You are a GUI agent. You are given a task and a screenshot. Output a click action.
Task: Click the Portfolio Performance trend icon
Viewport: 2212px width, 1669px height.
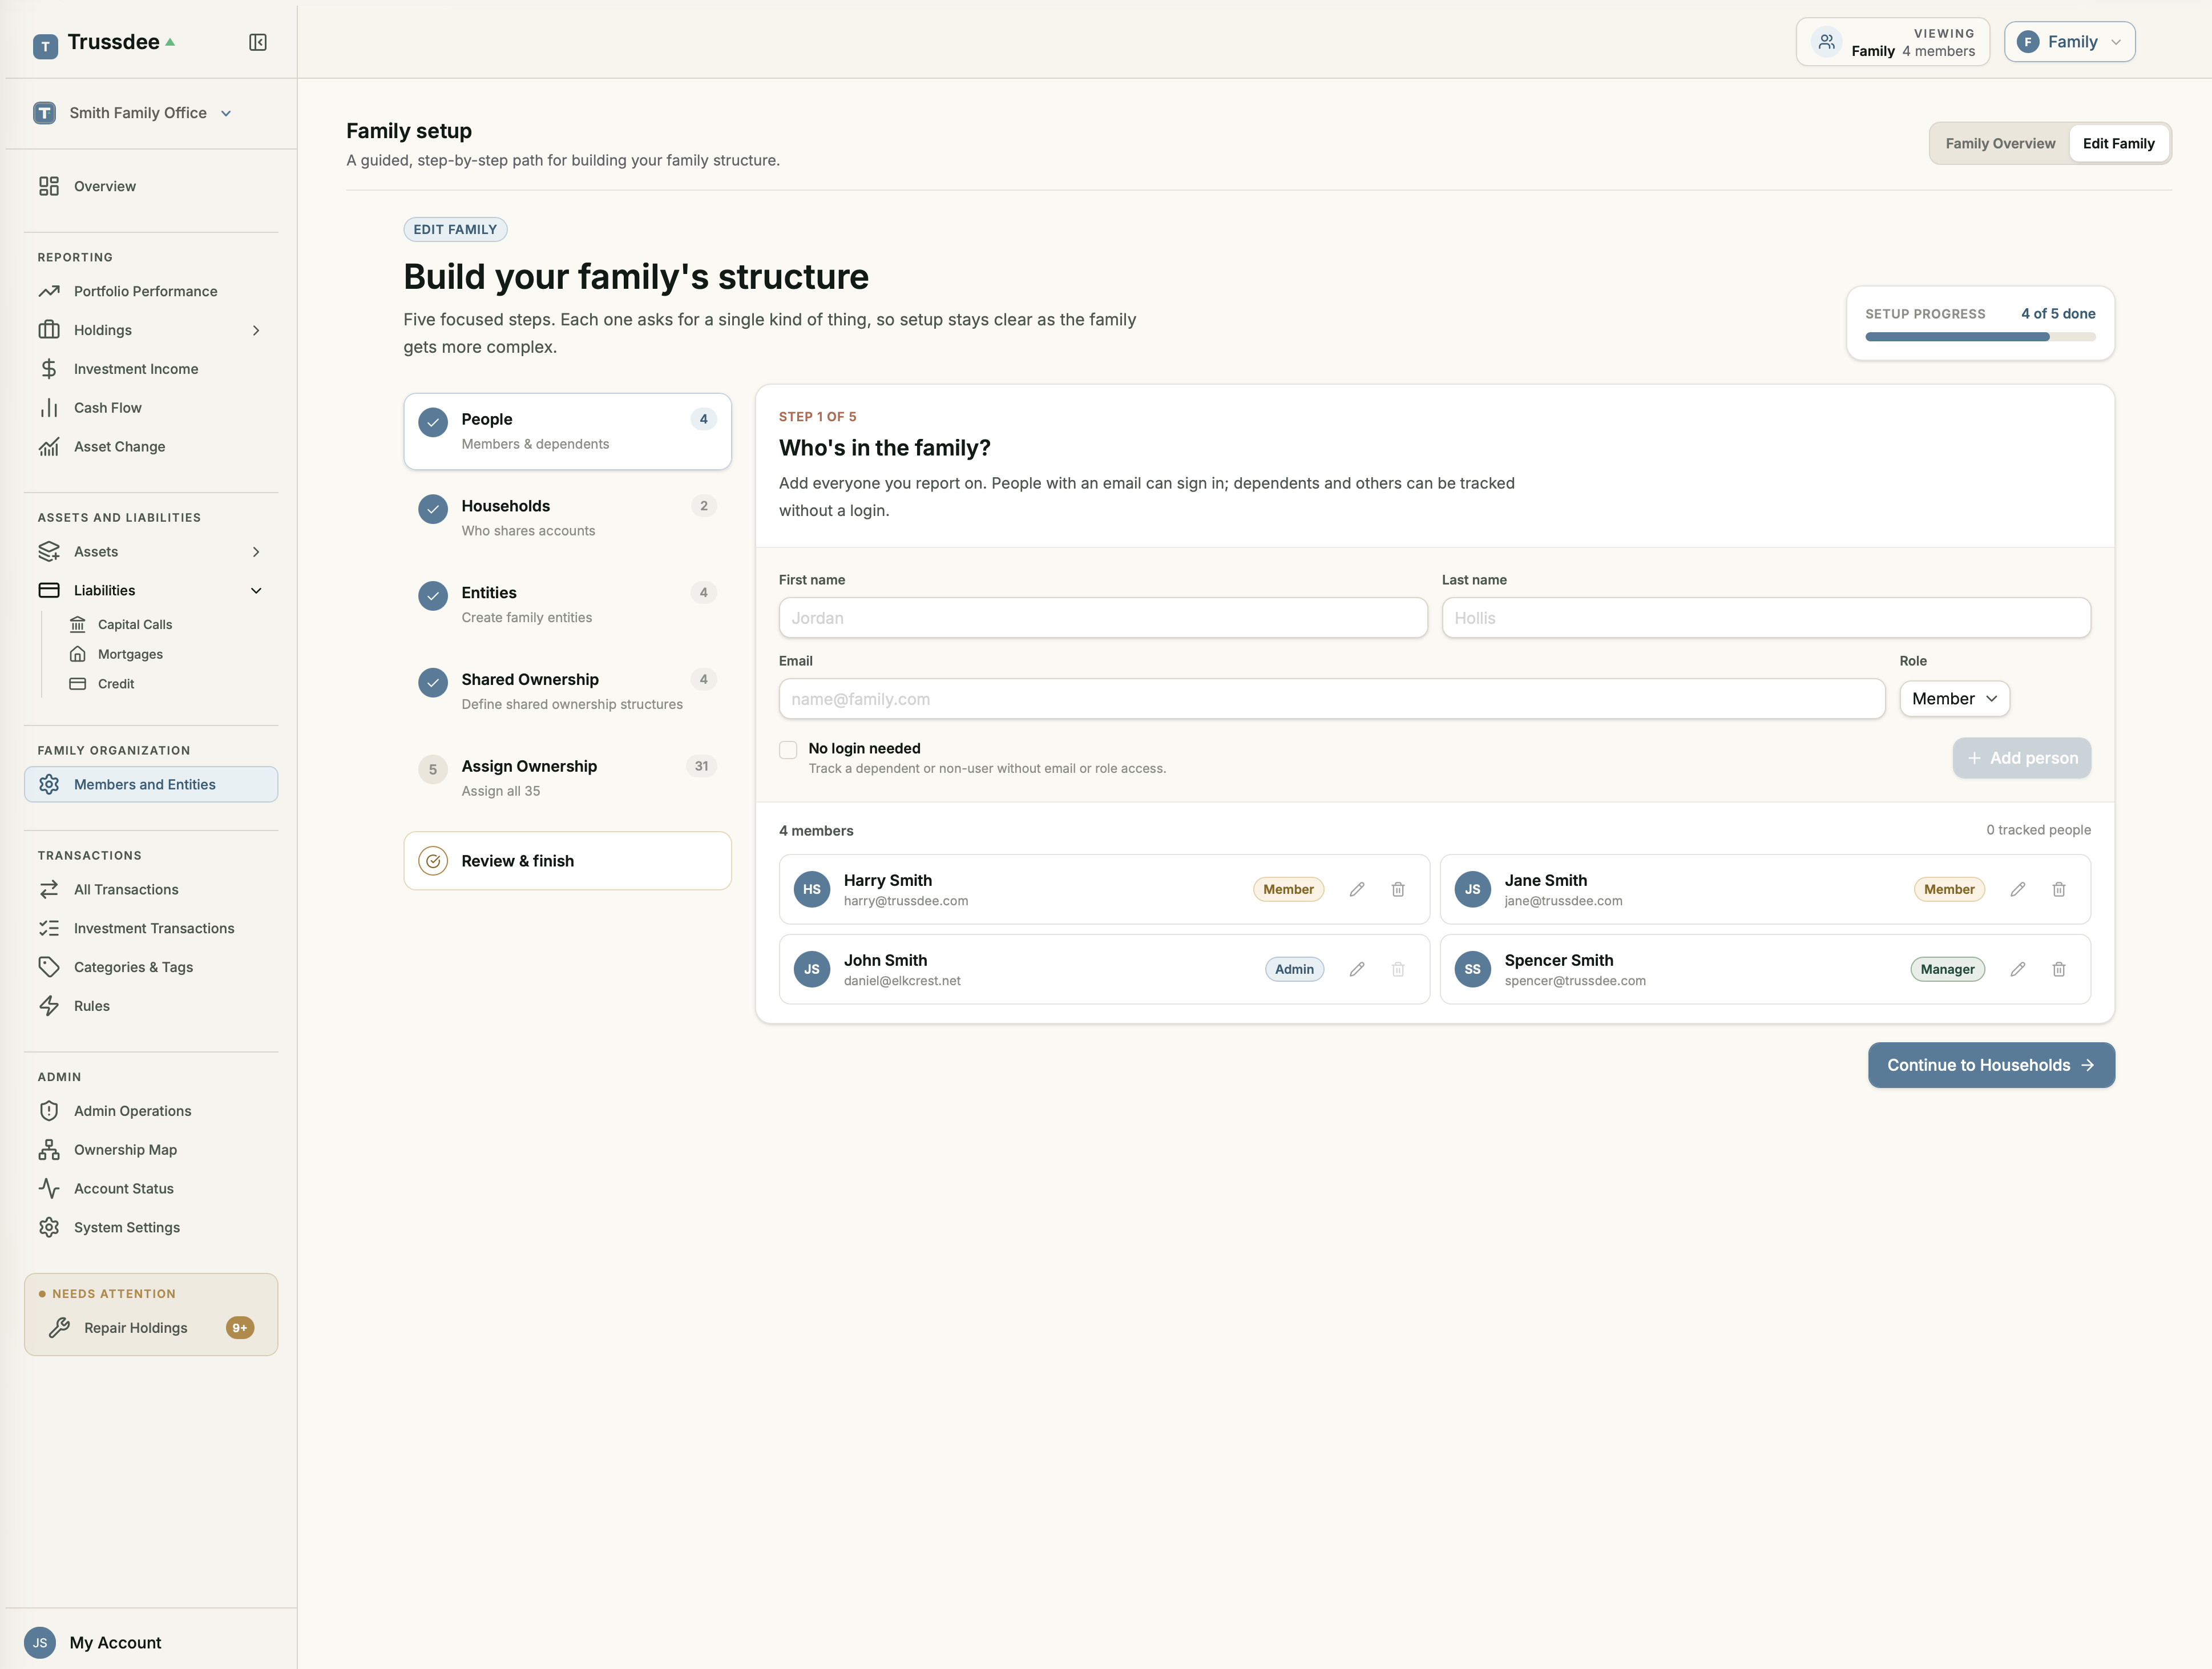pos(49,291)
